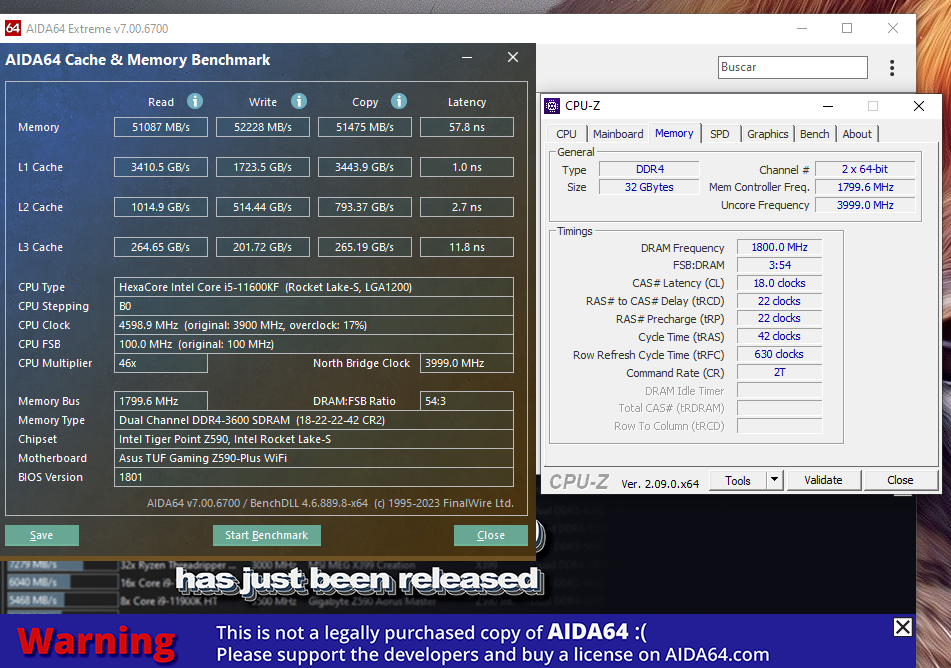Click the CAS# Latency value 18.0 clocks

click(779, 283)
